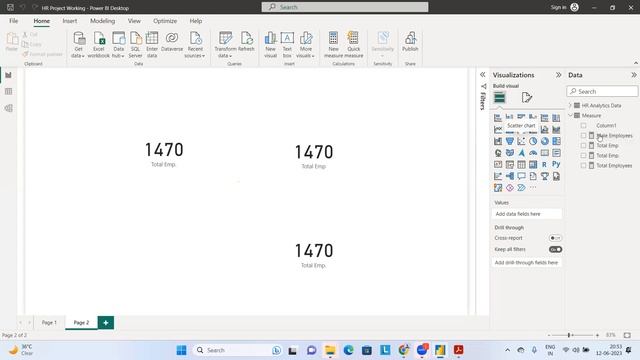Select the Python visual
The height and width of the screenshot is (360, 640).
(556, 164)
